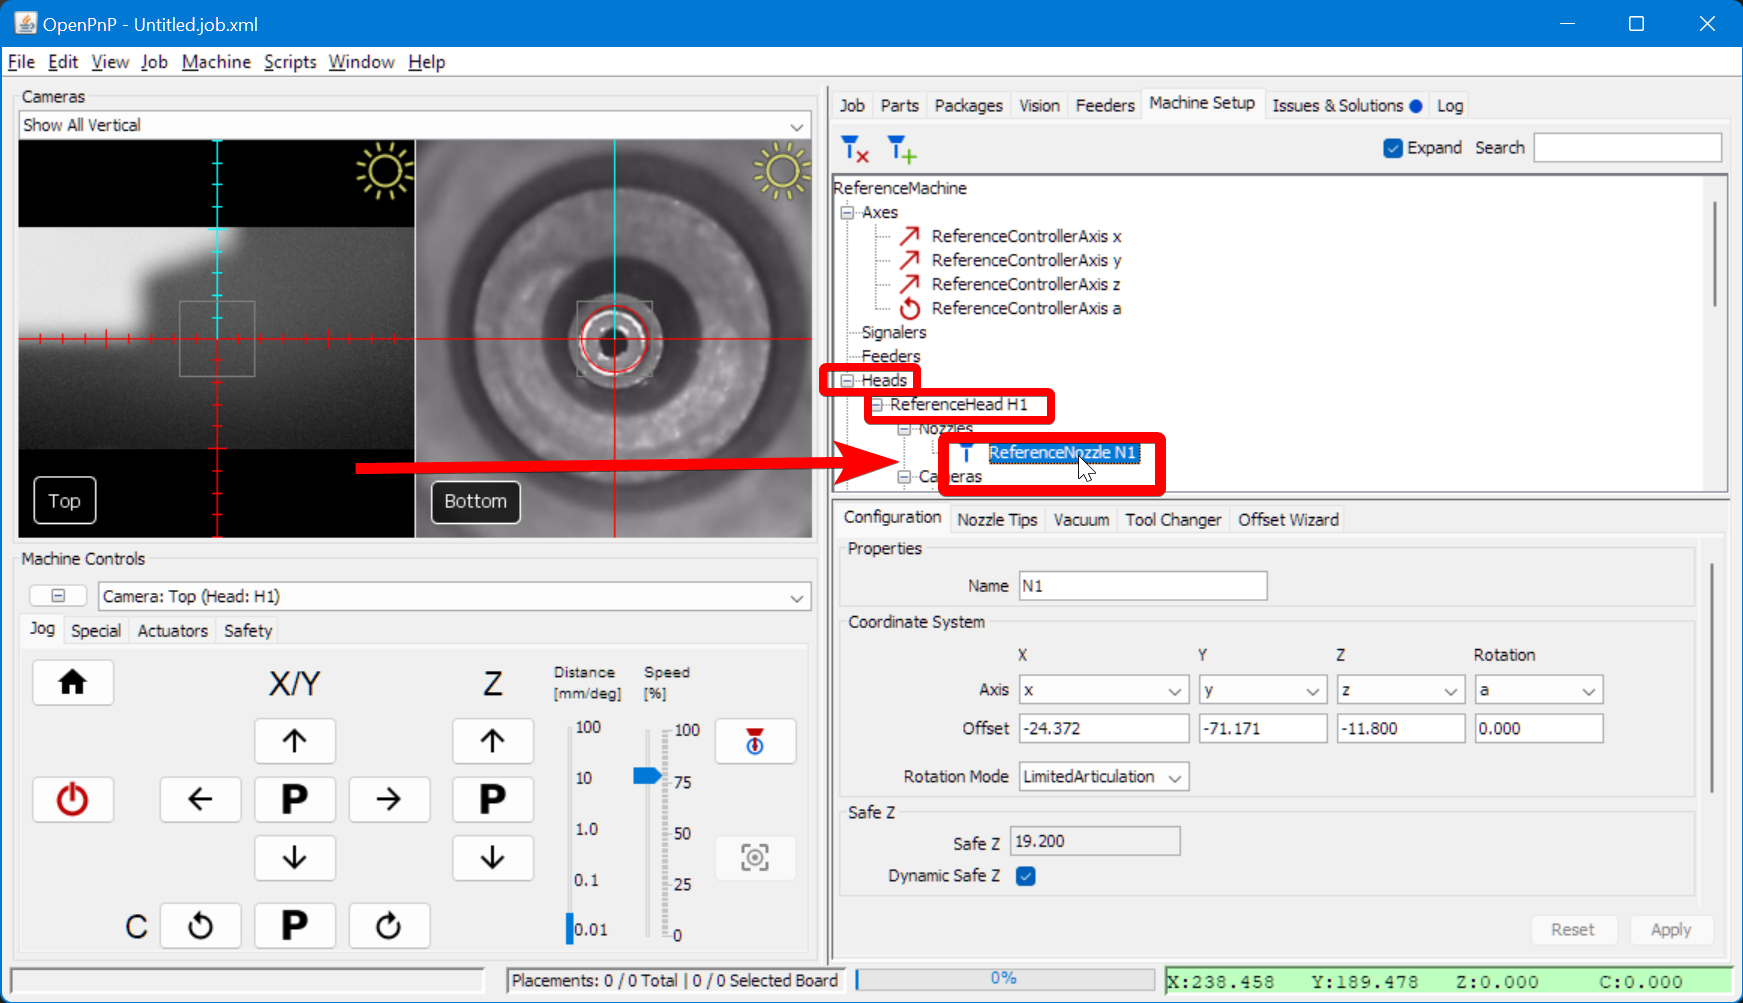Click the capture camera position icon
Viewport: 1743px width, 1003px height.
click(755, 857)
